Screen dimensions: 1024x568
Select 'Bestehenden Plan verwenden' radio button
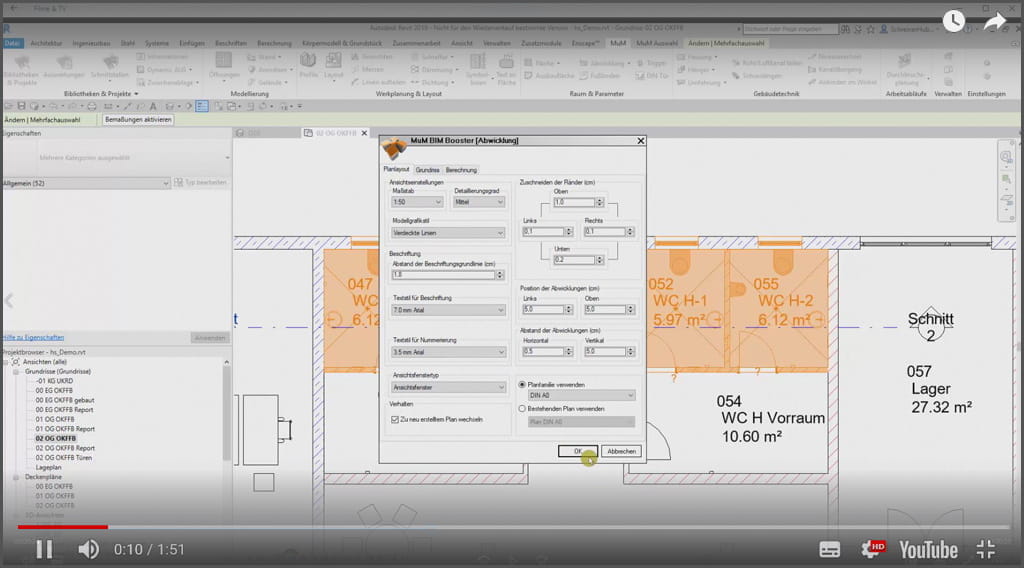(522, 408)
